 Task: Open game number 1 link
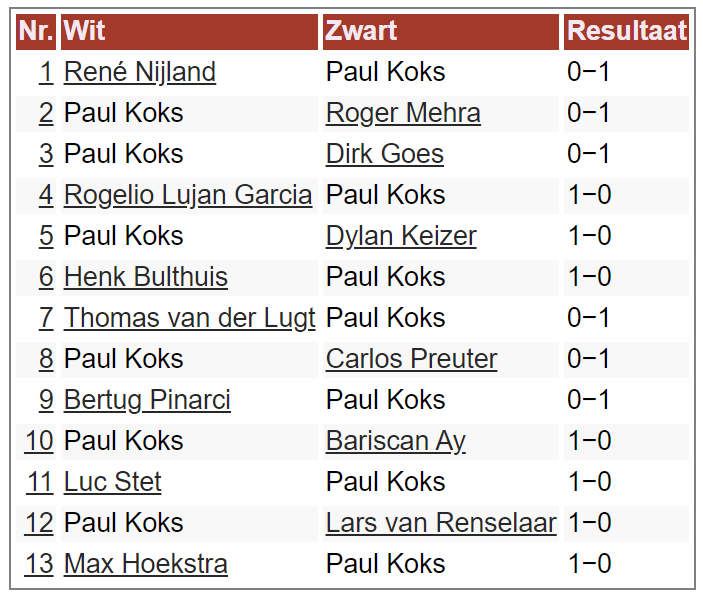(x=46, y=72)
